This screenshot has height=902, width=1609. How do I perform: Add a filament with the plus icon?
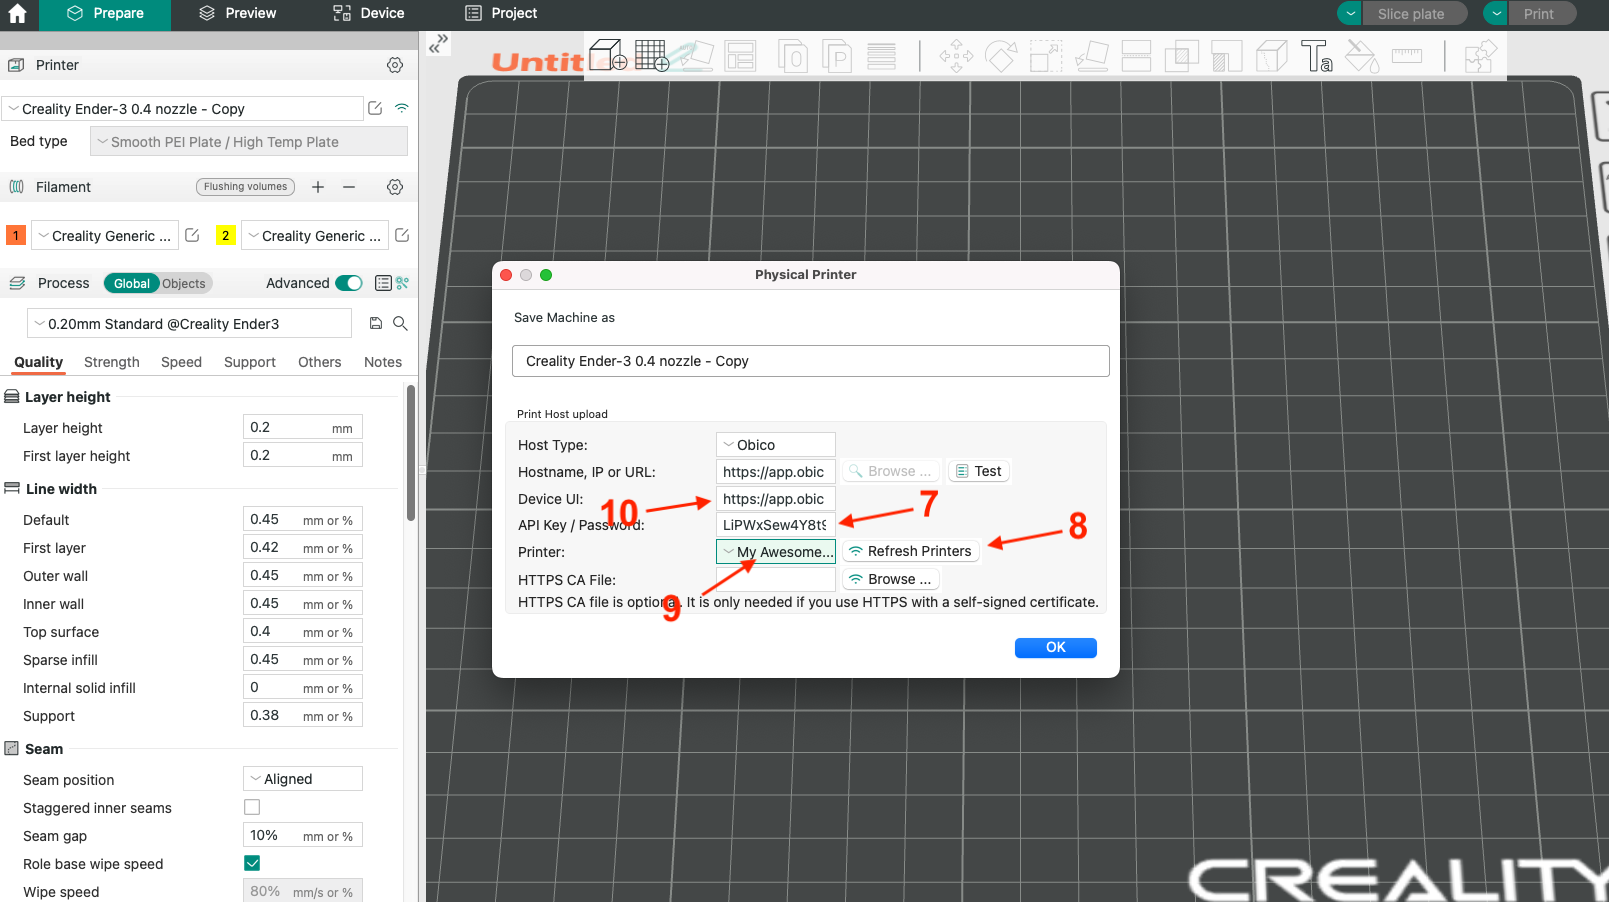tap(318, 187)
